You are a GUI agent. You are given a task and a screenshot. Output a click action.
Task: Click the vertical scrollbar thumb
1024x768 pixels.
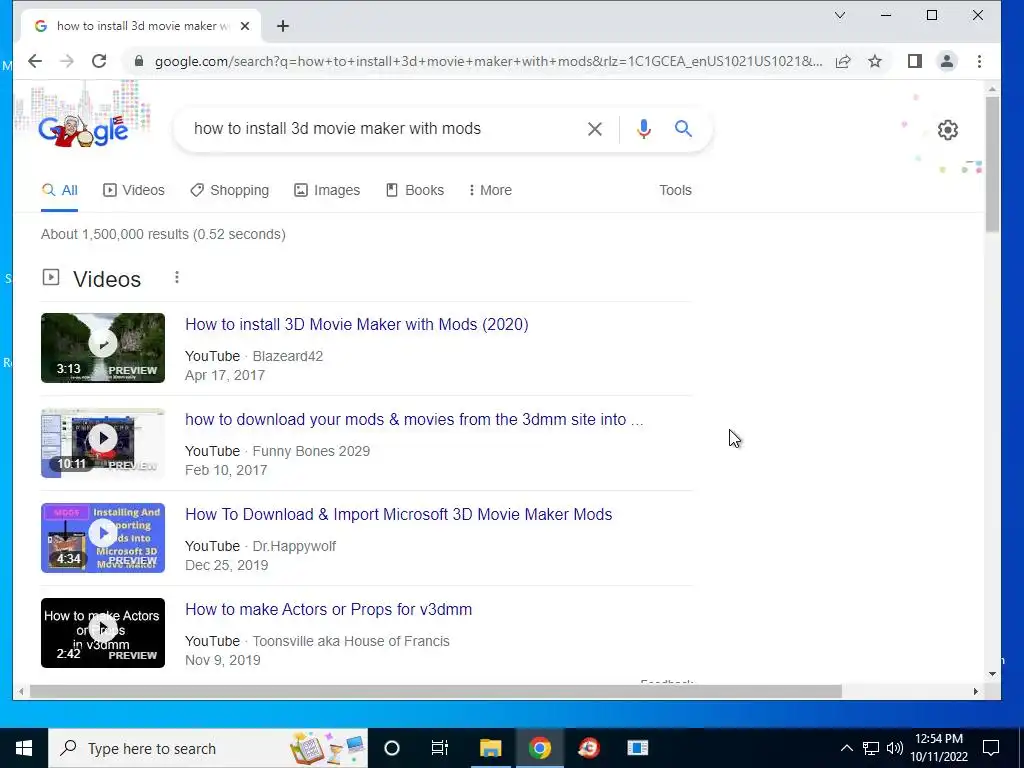click(x=992, y=163)
